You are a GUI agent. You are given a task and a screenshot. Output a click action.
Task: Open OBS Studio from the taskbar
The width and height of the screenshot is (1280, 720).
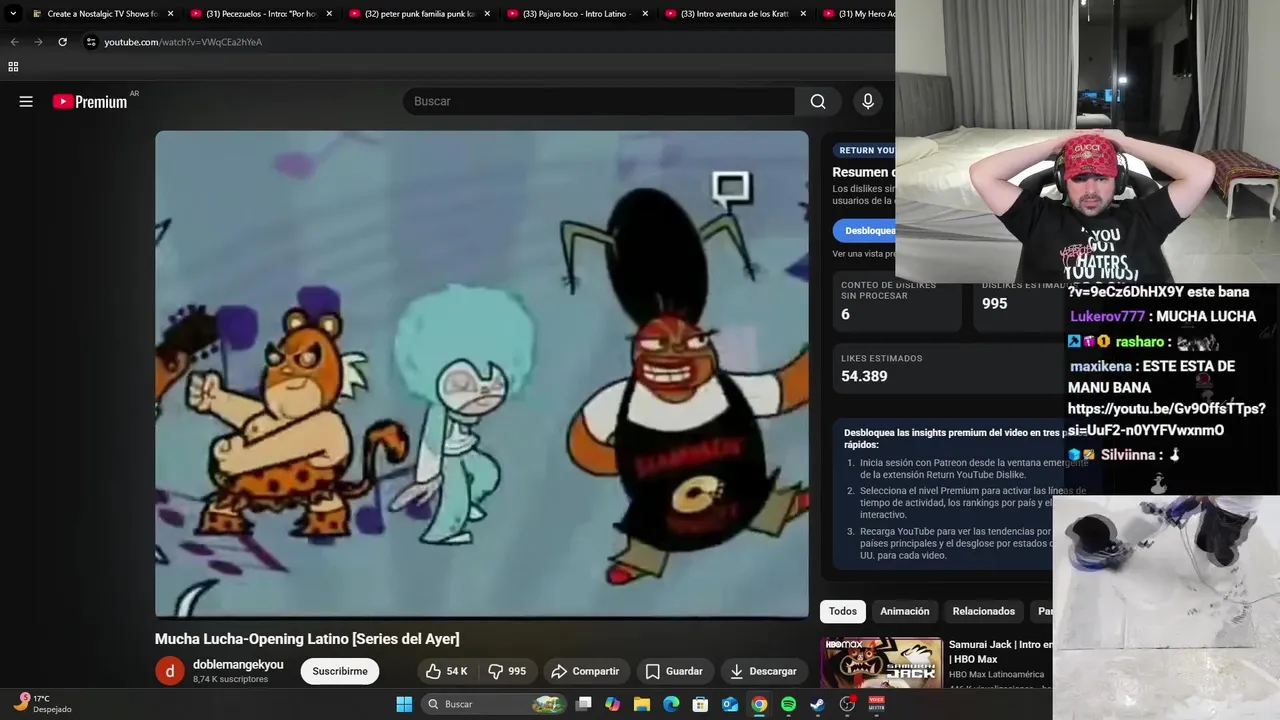847,704
